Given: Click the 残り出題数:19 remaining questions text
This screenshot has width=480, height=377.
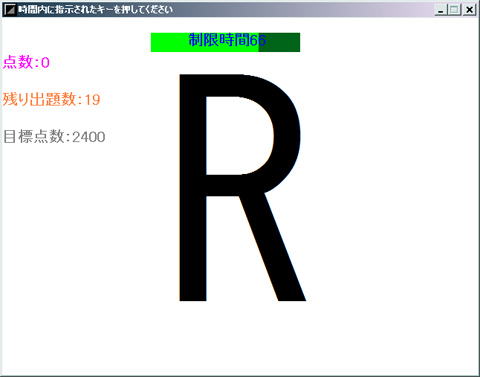Looking at the screenshot, I should [x=51, y=99].
